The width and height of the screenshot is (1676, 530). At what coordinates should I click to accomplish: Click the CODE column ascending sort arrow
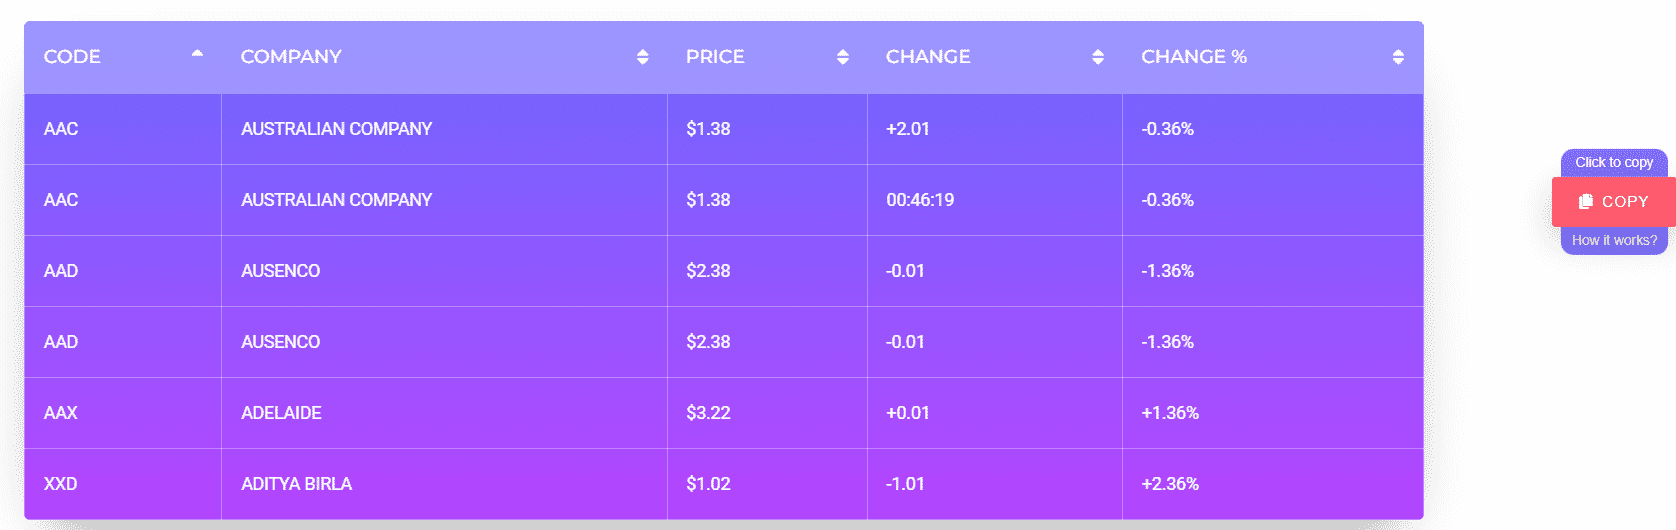(197, 54)
